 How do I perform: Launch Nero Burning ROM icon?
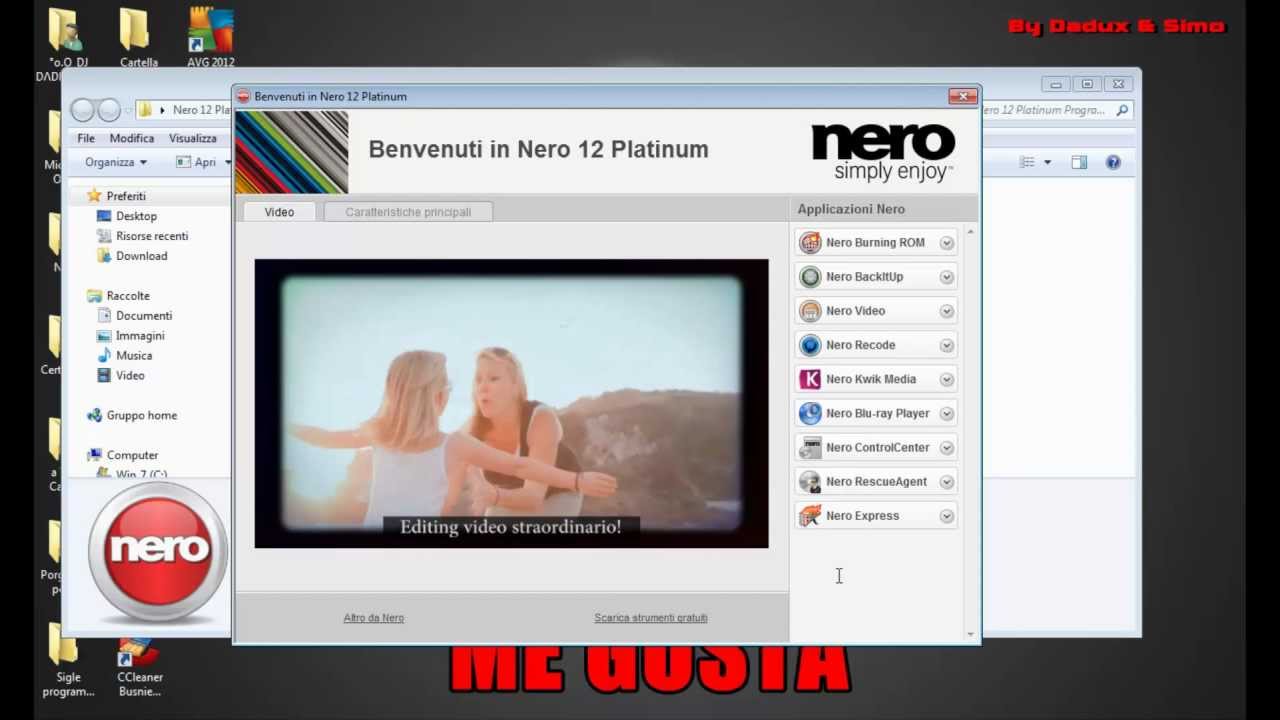click(x=810, y=243)
